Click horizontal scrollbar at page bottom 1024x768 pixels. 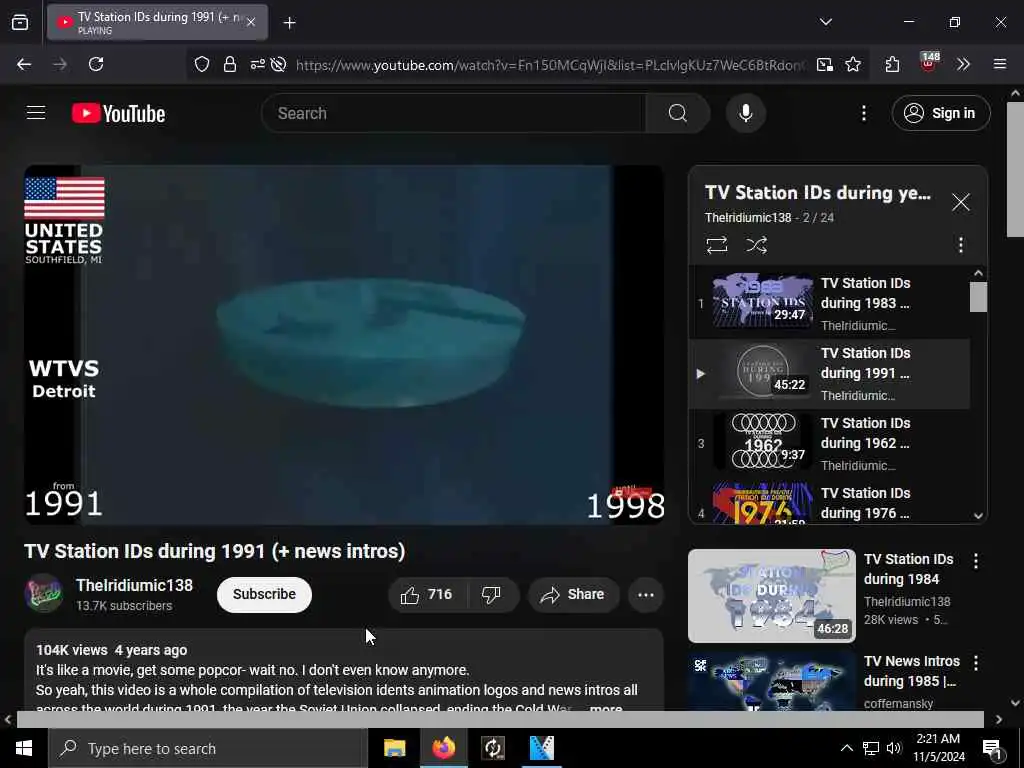[500, 719]
